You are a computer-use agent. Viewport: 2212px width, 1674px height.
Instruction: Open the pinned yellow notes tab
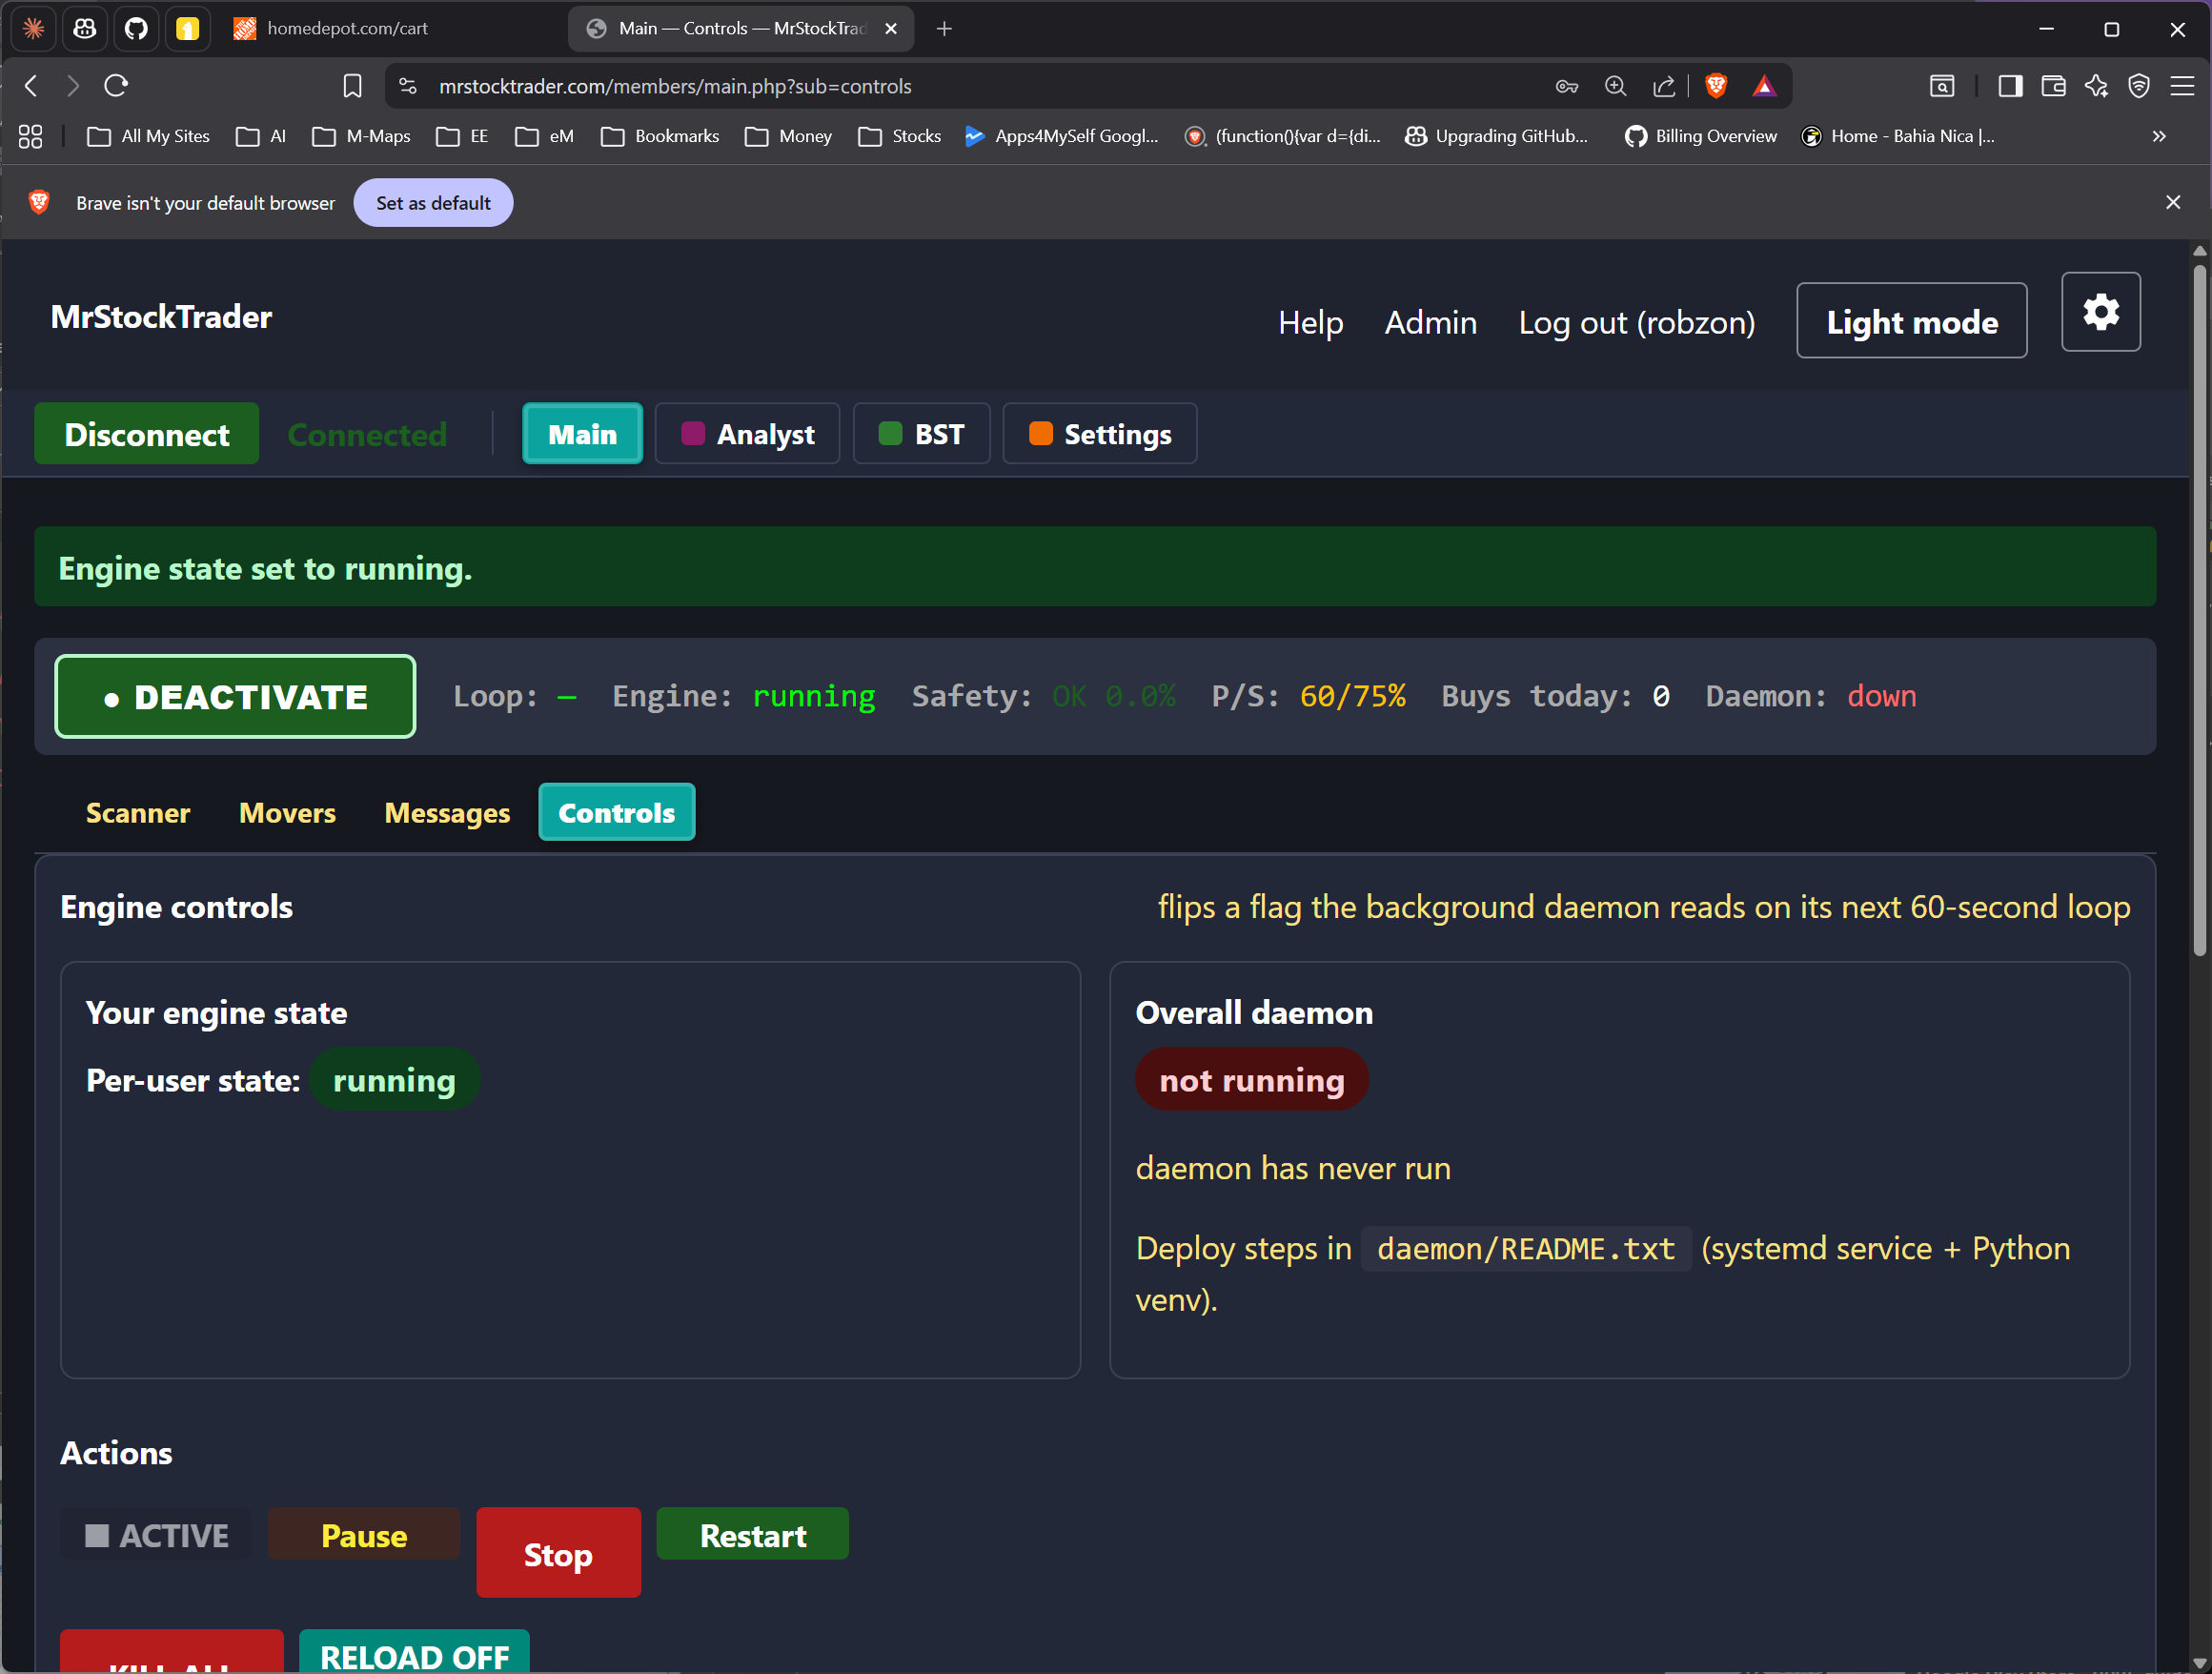[187, 28]
